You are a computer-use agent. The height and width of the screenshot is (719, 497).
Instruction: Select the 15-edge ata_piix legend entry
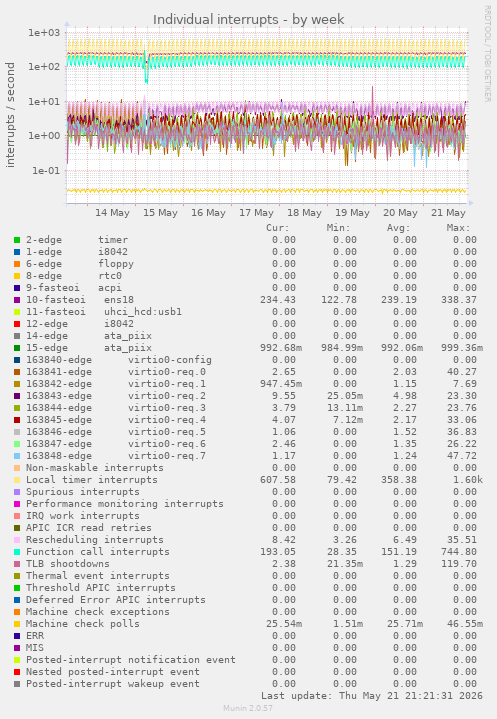(88, 348)
